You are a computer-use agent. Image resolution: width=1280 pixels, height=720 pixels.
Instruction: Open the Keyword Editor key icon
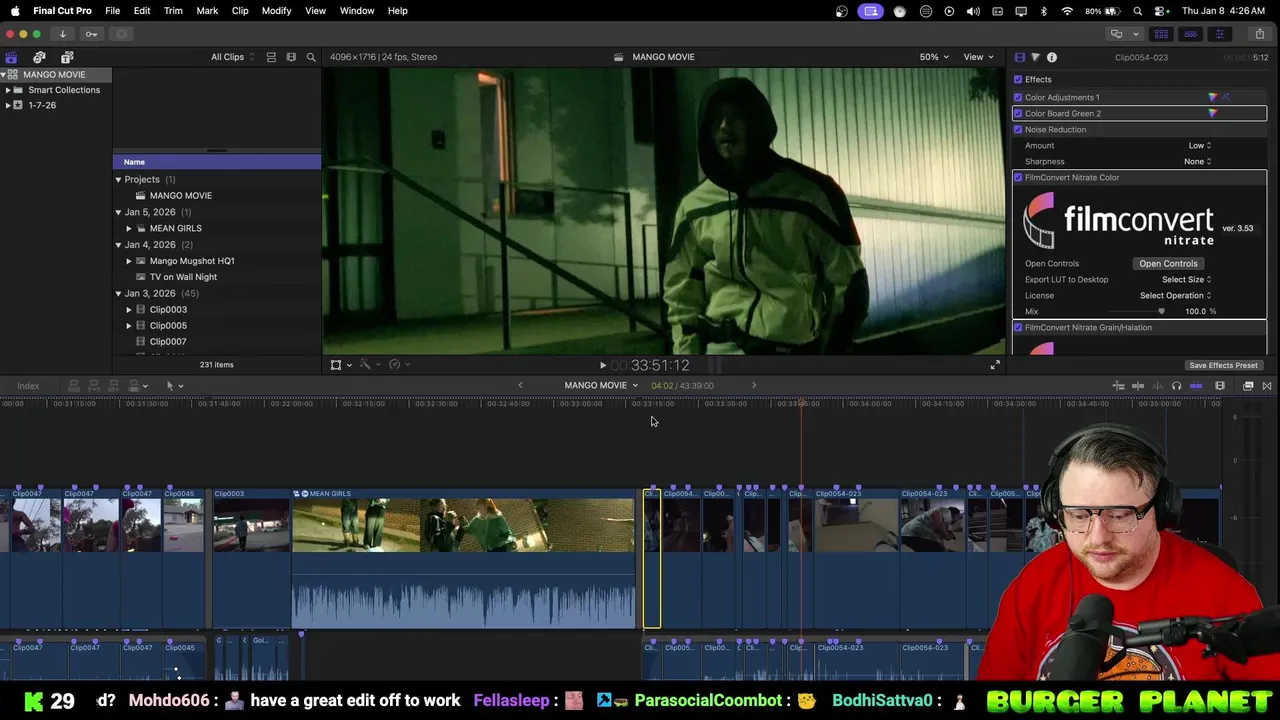(91, 34)
